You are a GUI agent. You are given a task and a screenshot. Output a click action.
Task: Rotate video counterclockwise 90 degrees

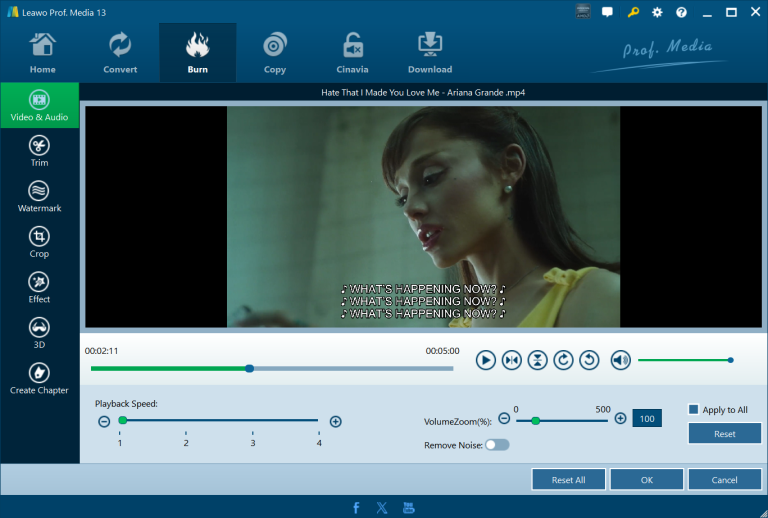589,360
